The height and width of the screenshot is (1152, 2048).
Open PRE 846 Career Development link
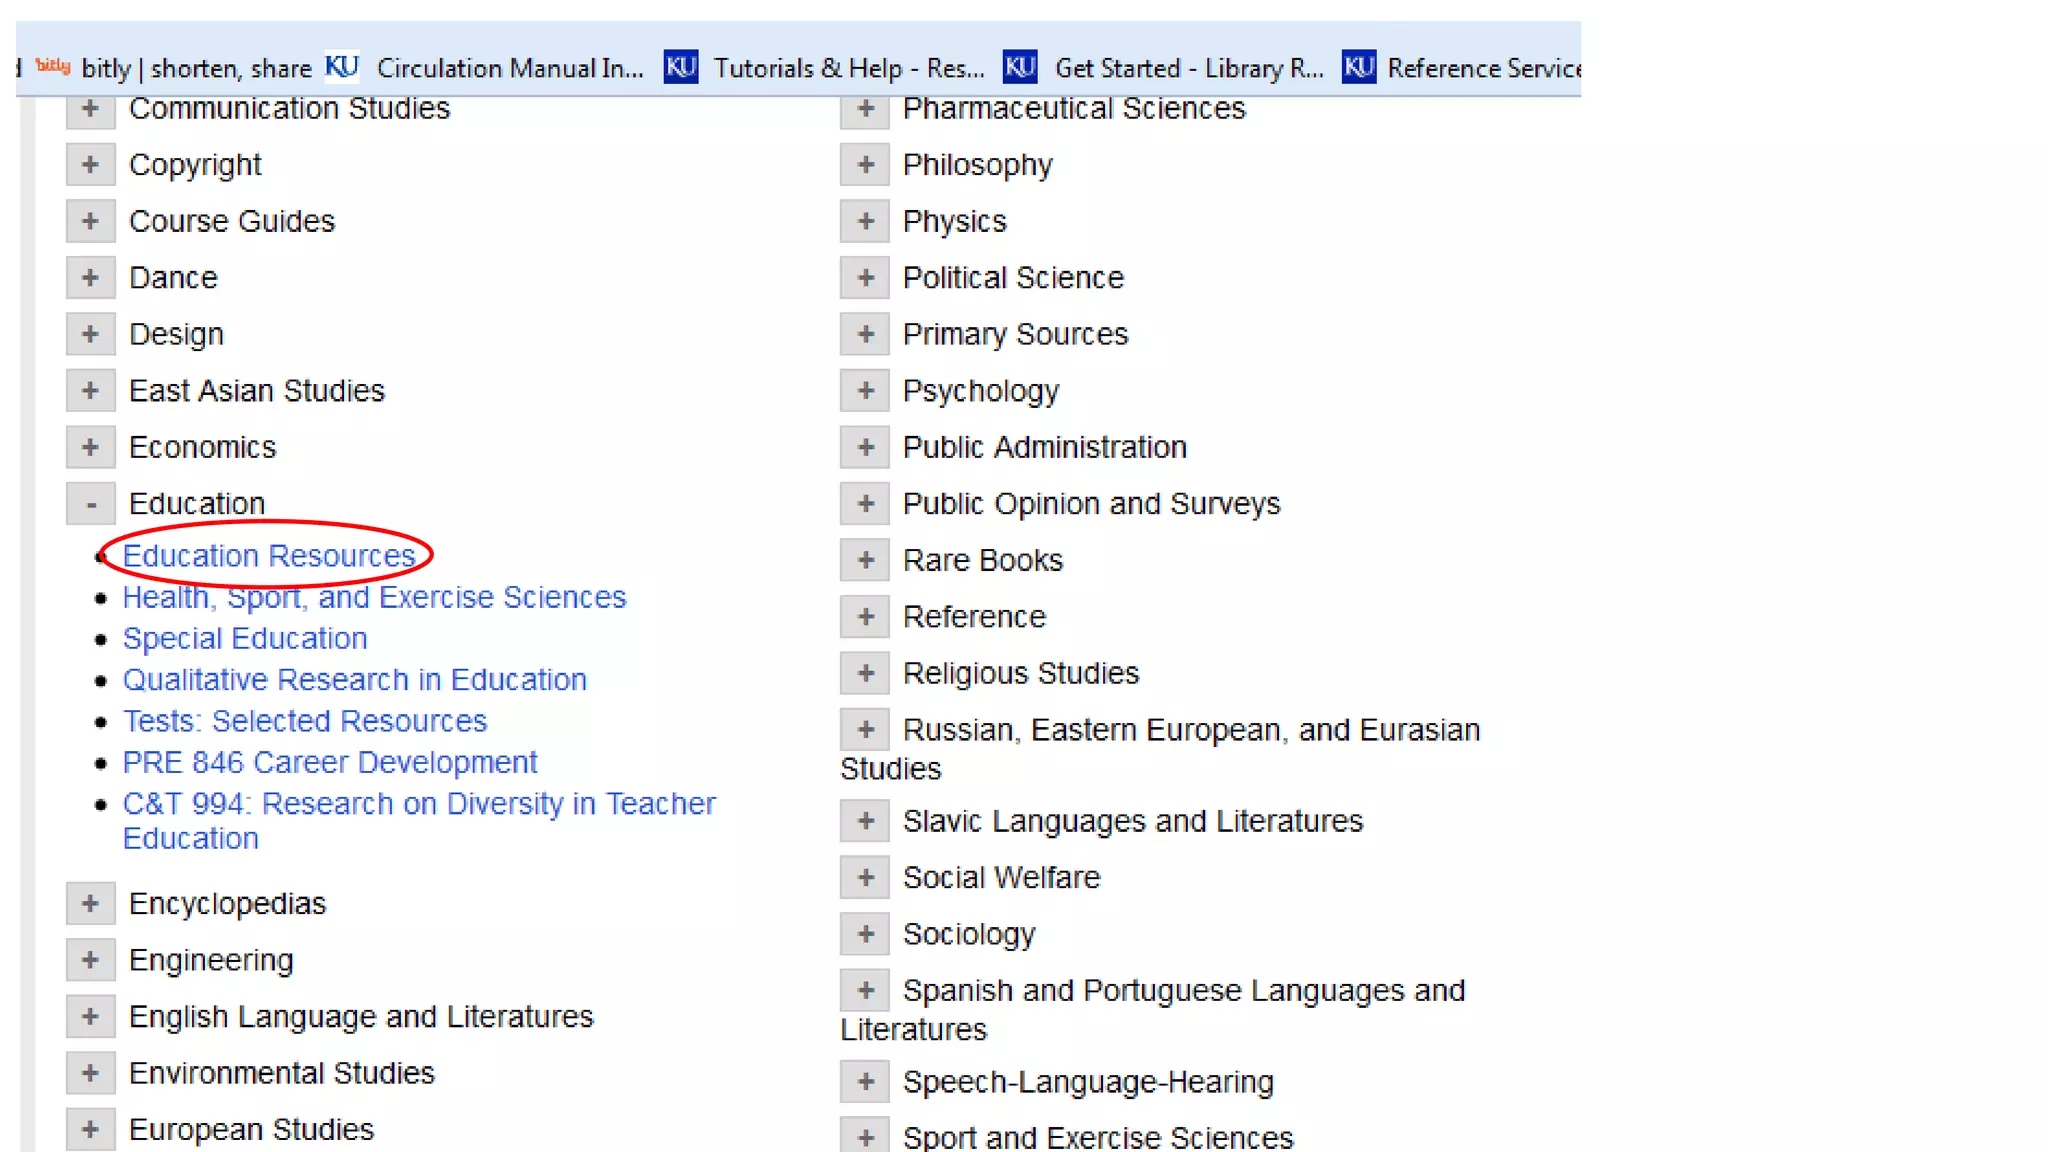pyautogui.click(x=330, y=763)
